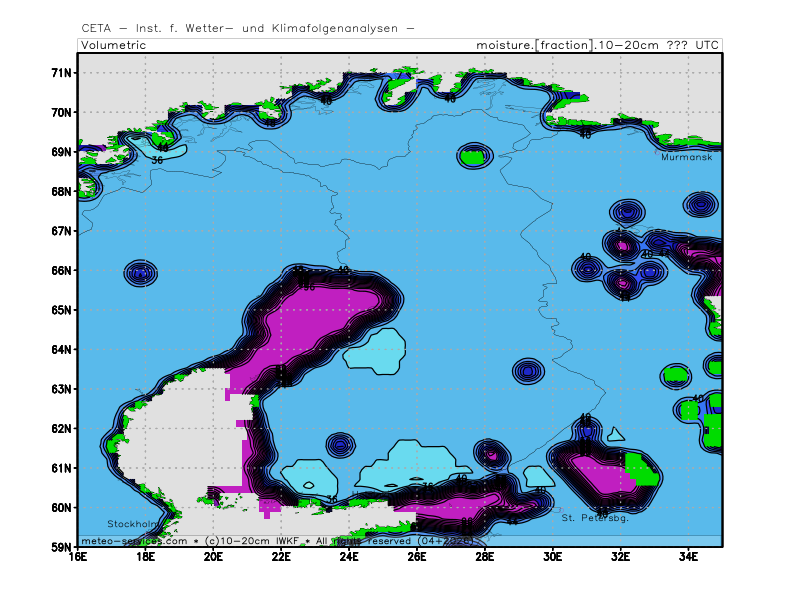Select the blue circular contour near 63N 29E
800x600 pixels.
click(528, 372)
